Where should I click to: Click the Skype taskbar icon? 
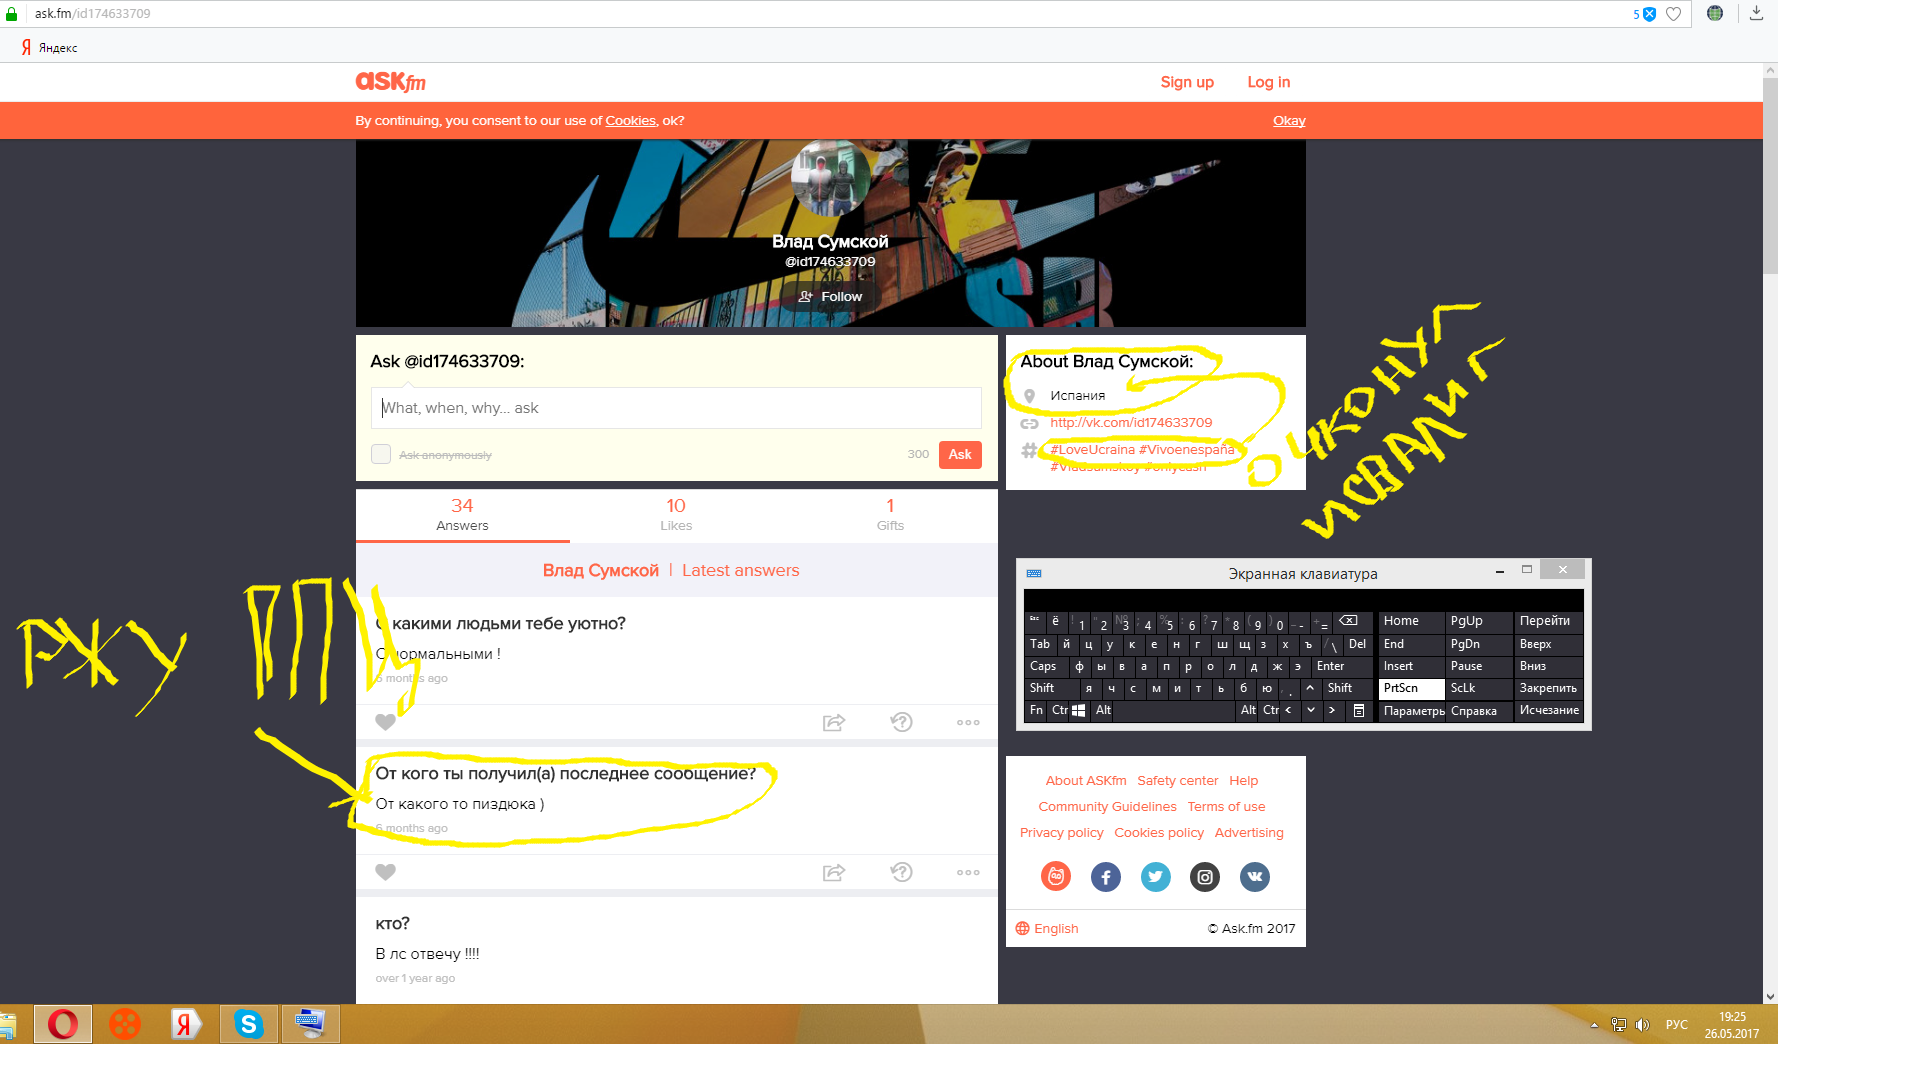coord(248,1024)
